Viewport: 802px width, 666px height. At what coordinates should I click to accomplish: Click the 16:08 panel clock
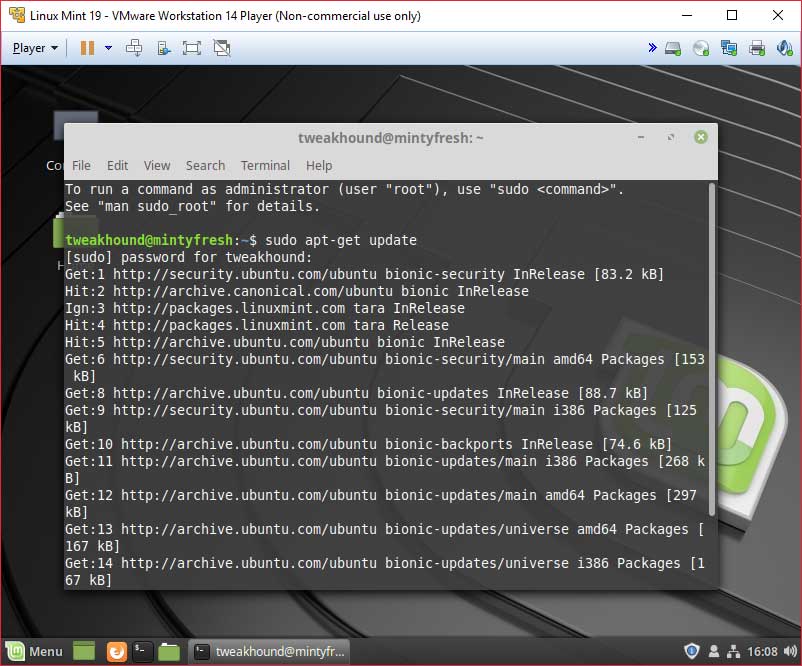[762, 651]
